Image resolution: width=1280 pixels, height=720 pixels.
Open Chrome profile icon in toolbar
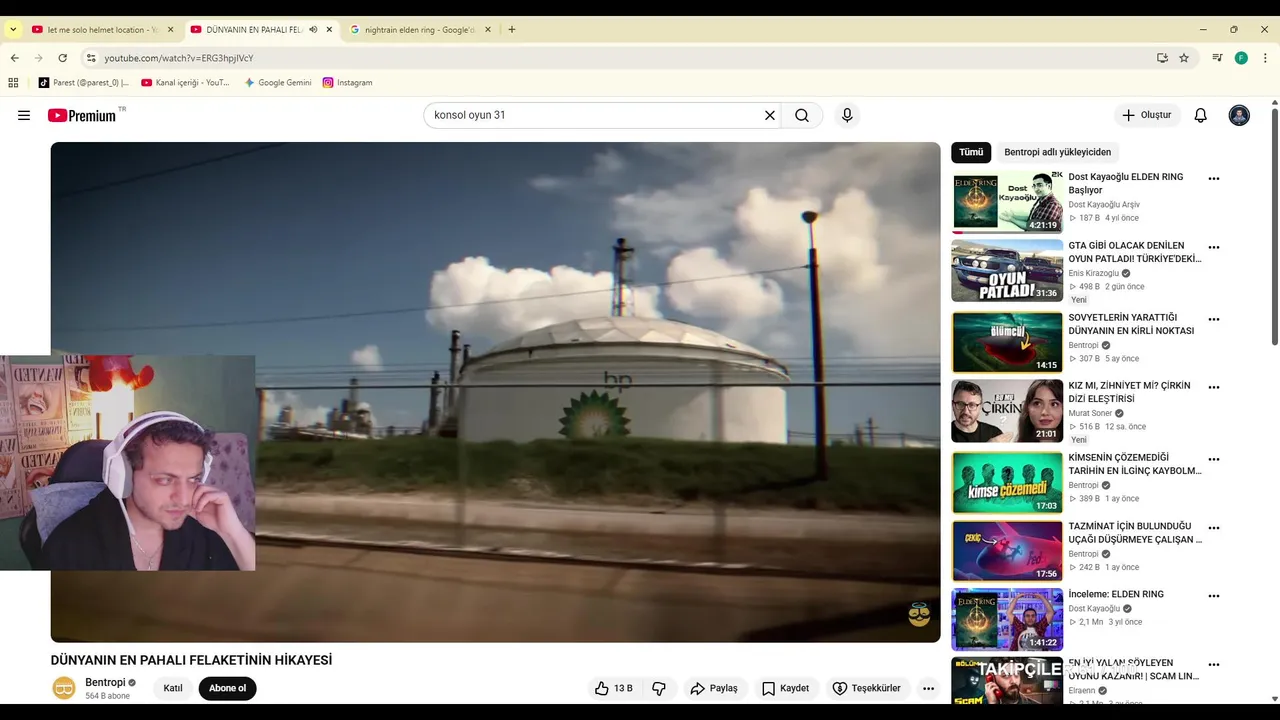[x=1241, y=58]
